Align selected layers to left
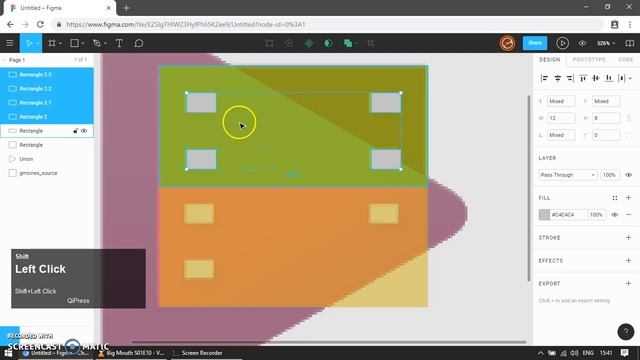Viewport: 640px width, 360px height. [544, 78]
